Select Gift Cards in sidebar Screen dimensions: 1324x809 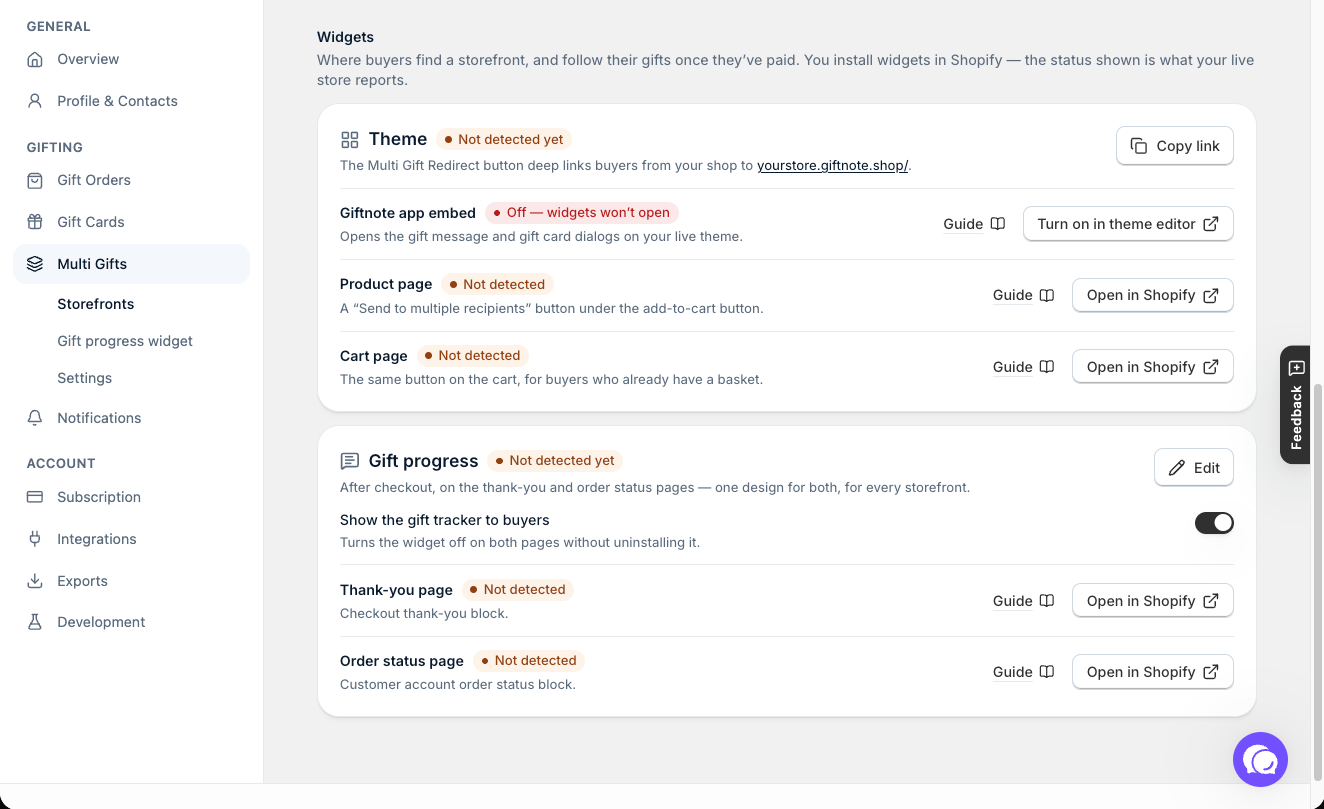[x=131, y=222]
